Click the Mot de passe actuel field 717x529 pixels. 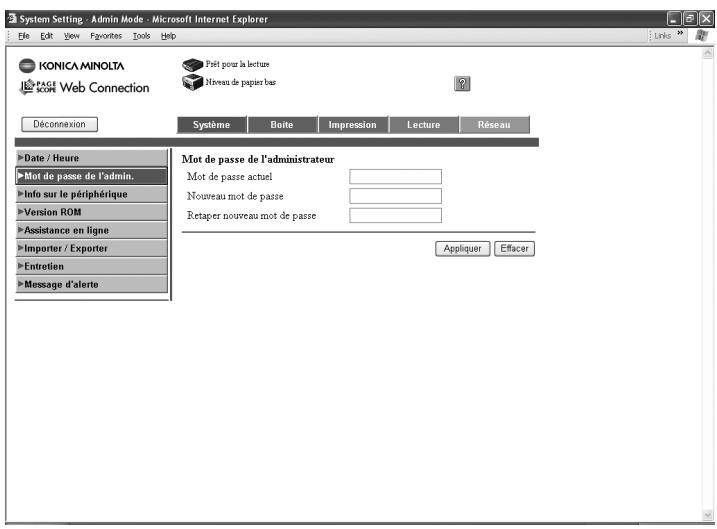396,176
